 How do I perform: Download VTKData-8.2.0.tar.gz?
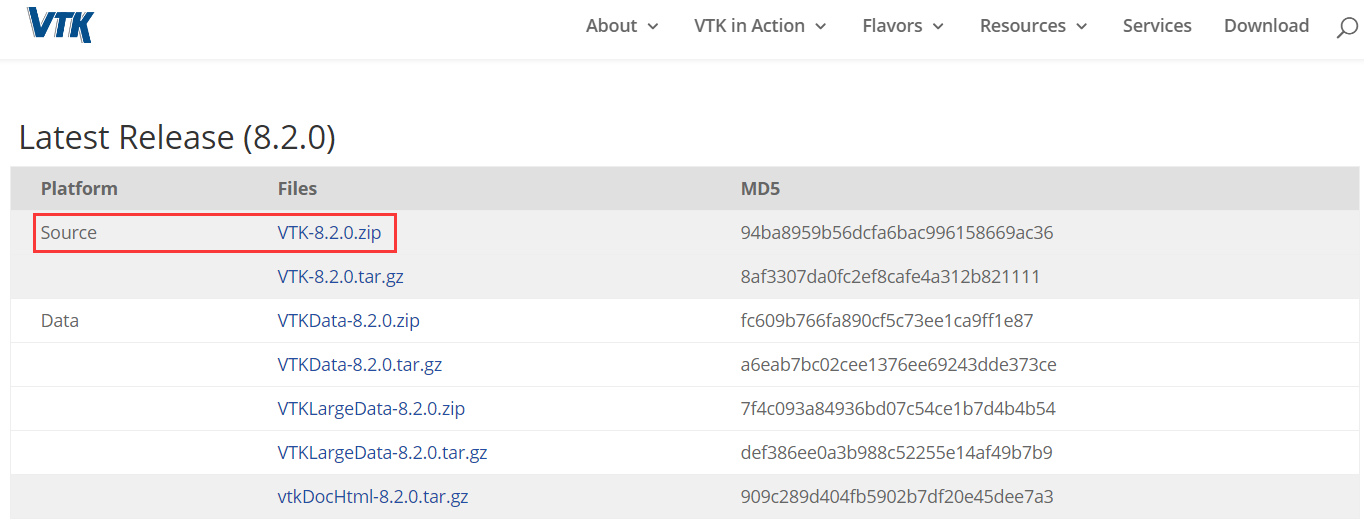coord(360,365)
